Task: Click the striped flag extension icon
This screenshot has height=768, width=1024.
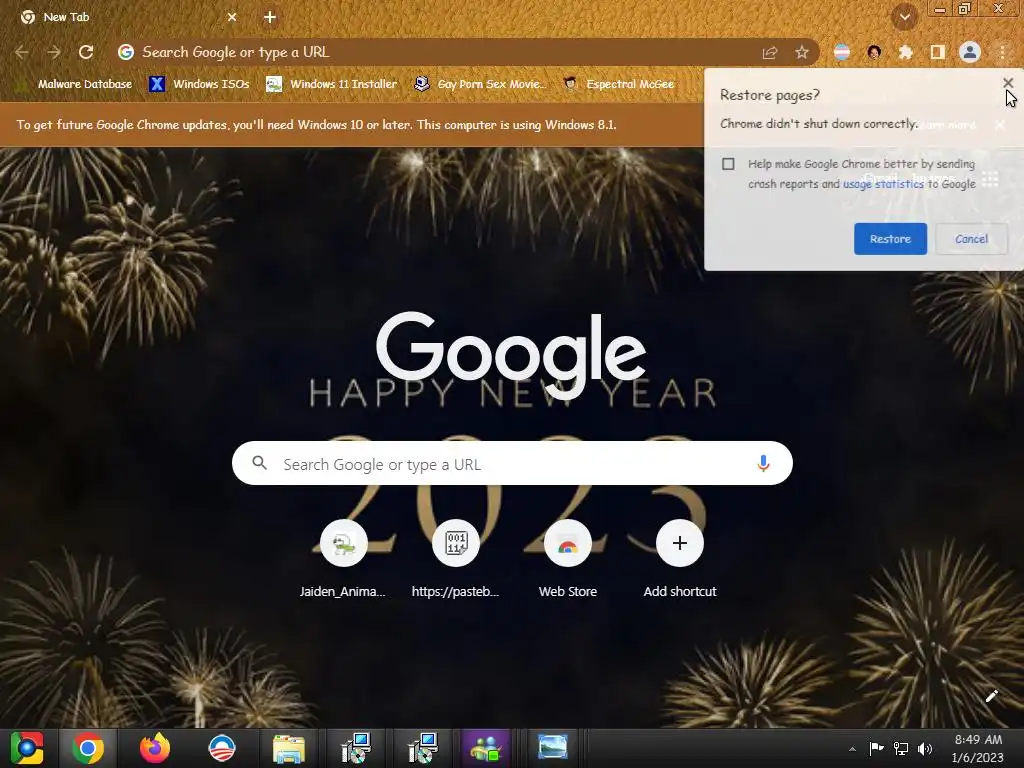Action: pos(842,52)
